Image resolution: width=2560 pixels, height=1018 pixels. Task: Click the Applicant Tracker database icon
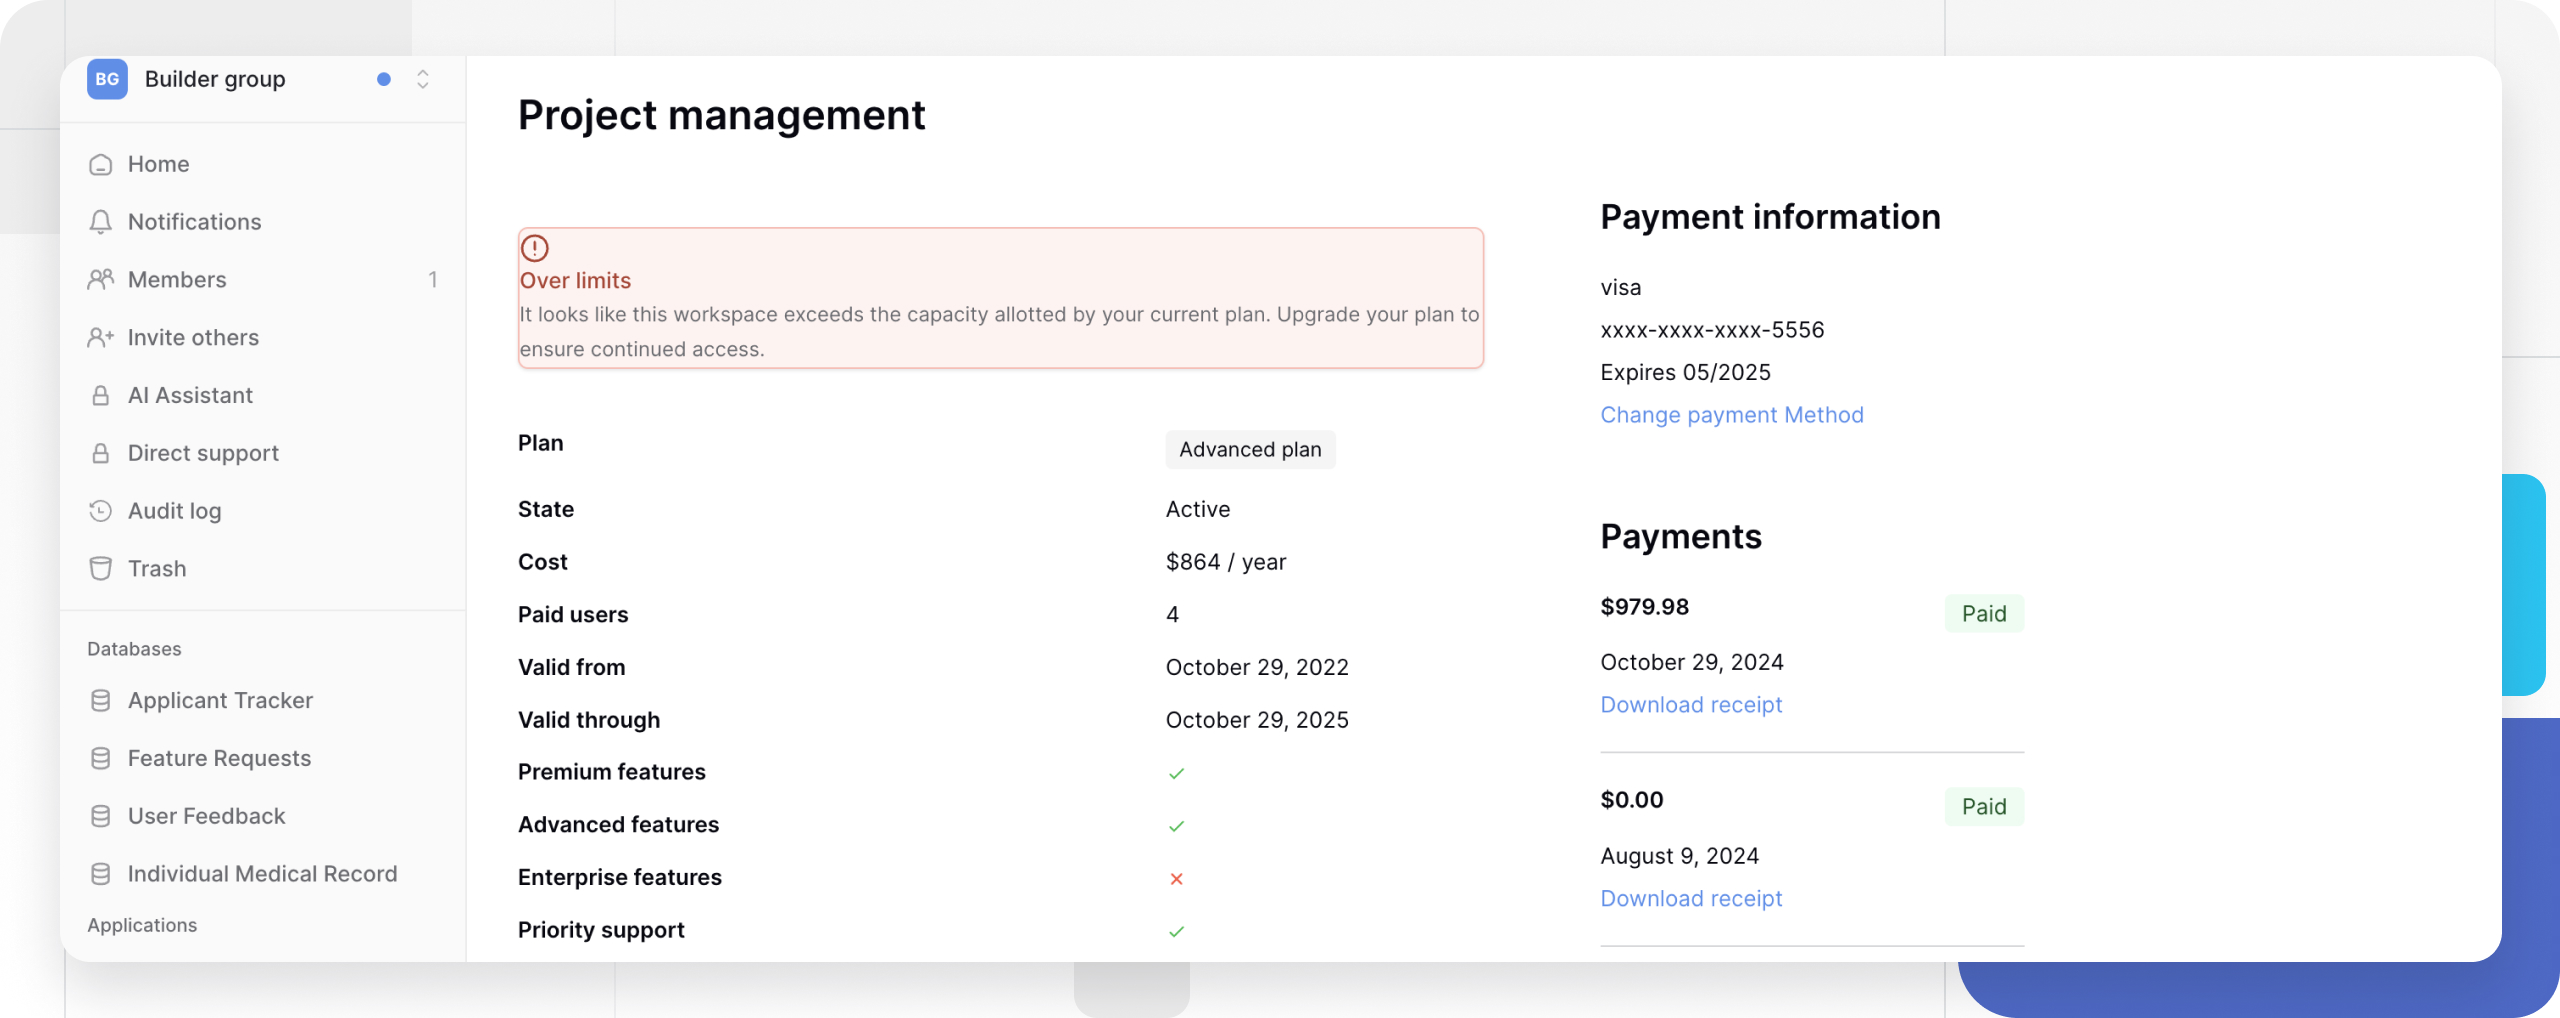tap(100, 701)
